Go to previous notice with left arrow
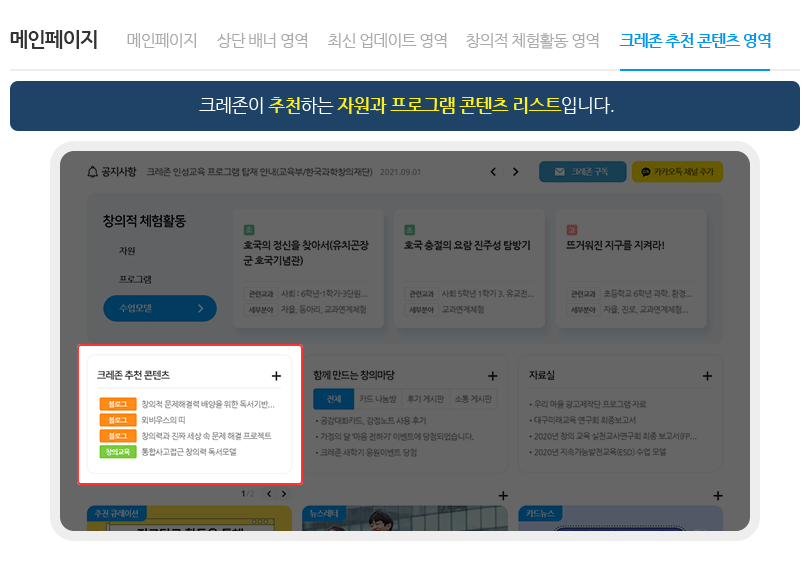 (493, 172)
